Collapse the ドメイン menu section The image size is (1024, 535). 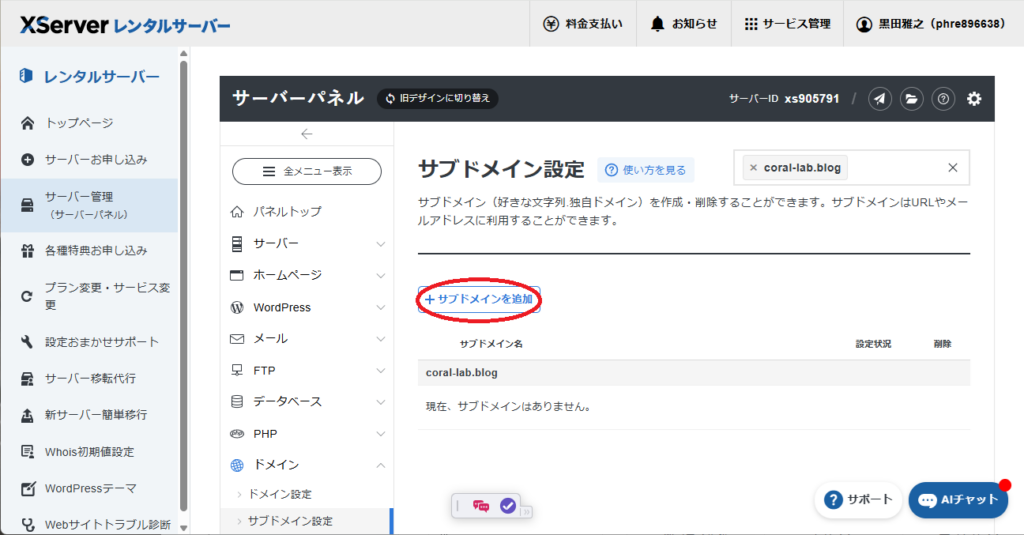[x=307, y=465]
